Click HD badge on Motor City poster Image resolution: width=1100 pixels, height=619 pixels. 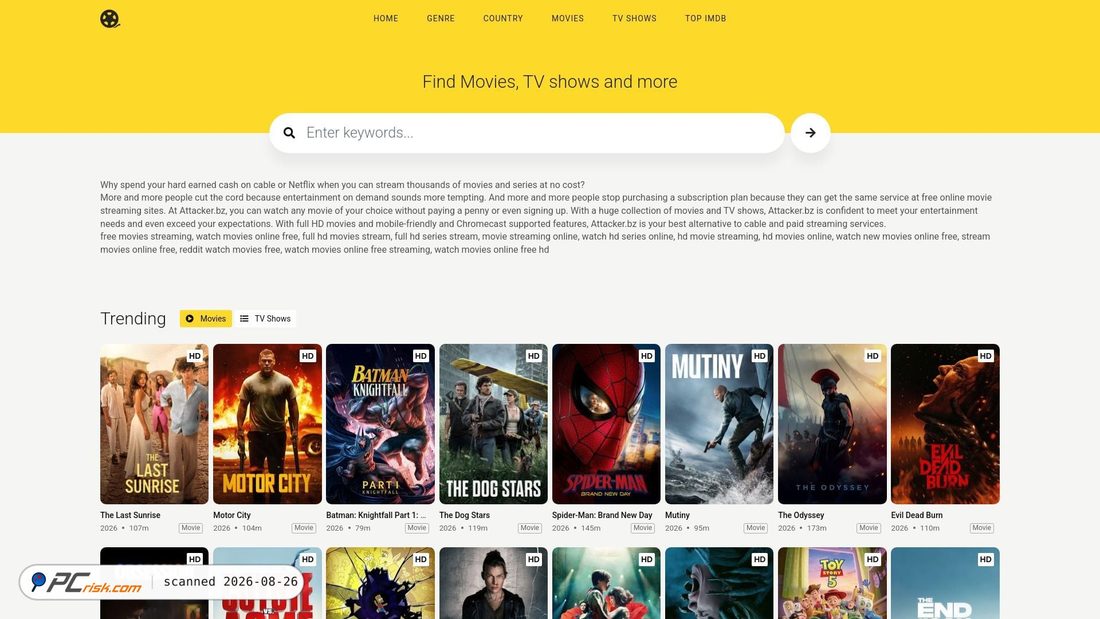pyautogui.click(x=307, y=356)
